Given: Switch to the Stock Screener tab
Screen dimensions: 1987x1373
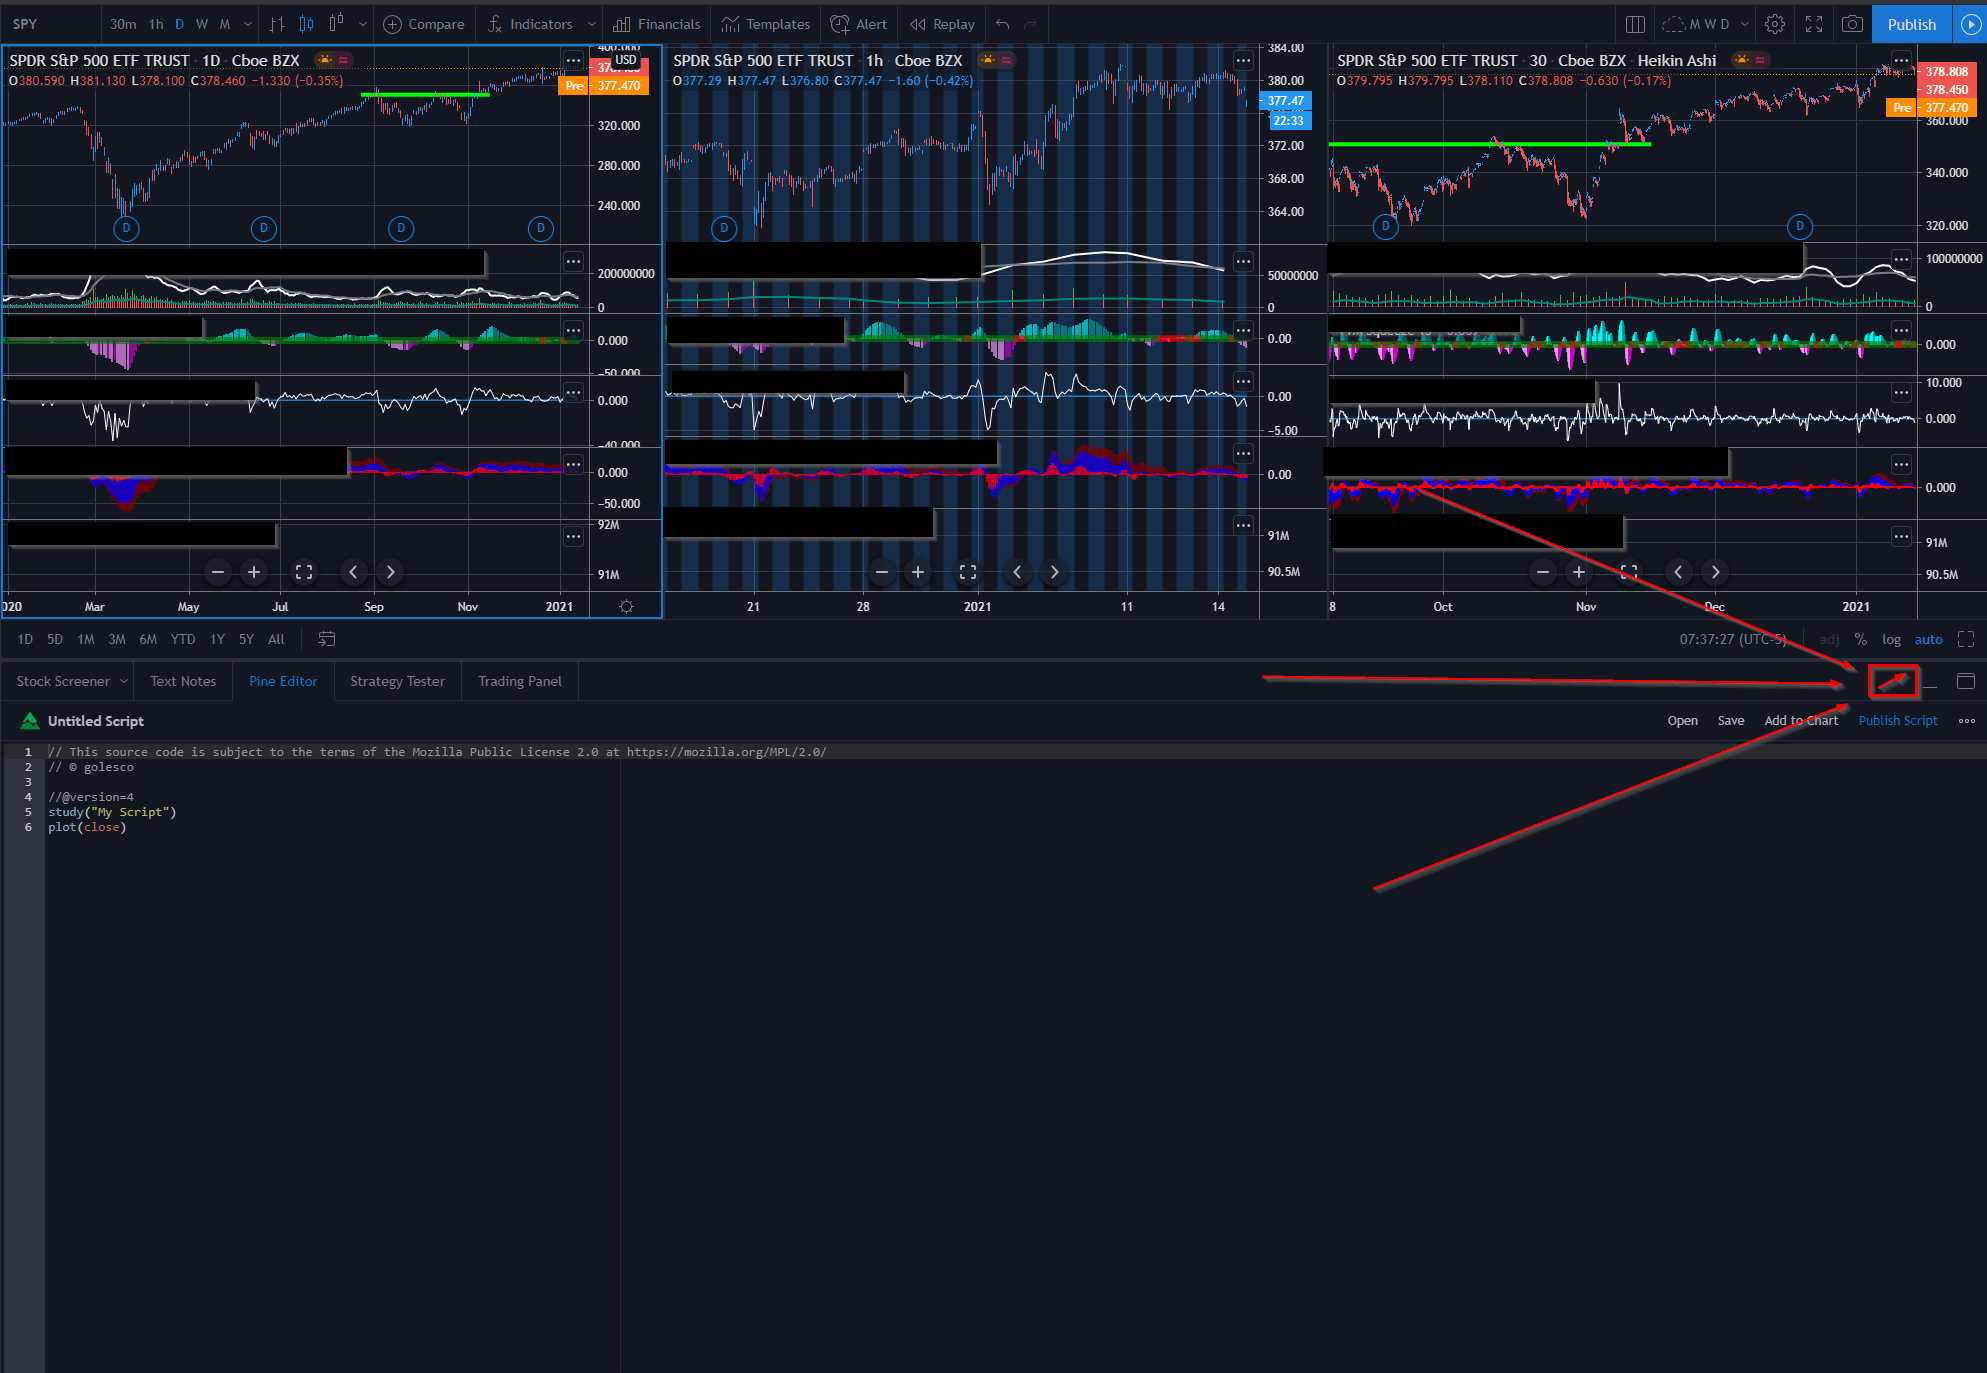Looking at the screenshot, I should 63,681.
